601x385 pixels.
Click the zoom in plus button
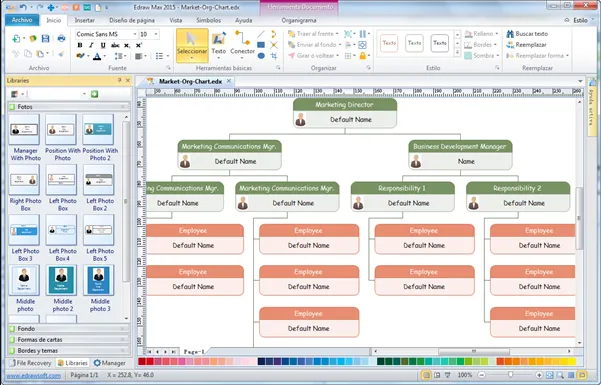coord(539,375)
